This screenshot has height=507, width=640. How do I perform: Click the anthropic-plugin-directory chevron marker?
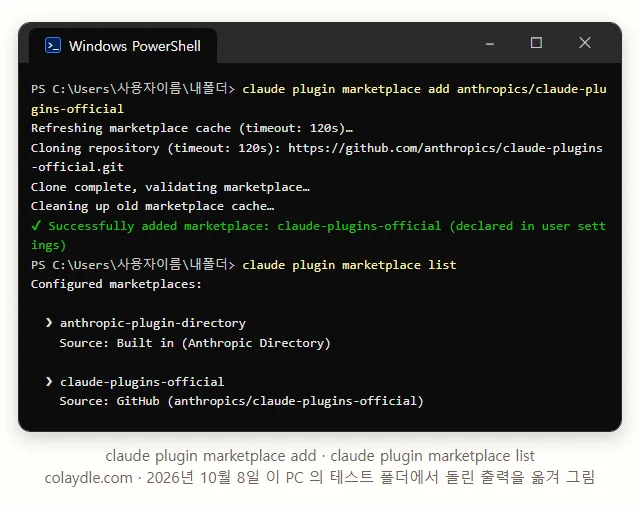coord(49,323)
